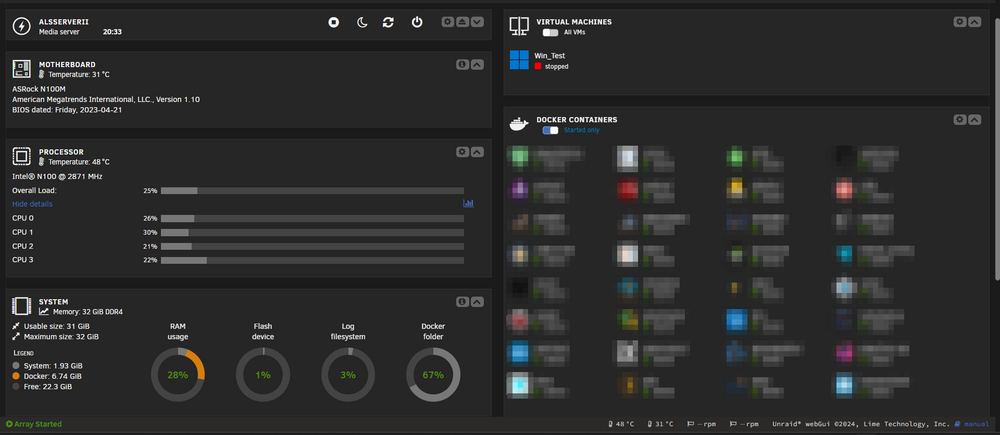
Task: Open the manual link in the footer
Action: coord(972,424)
